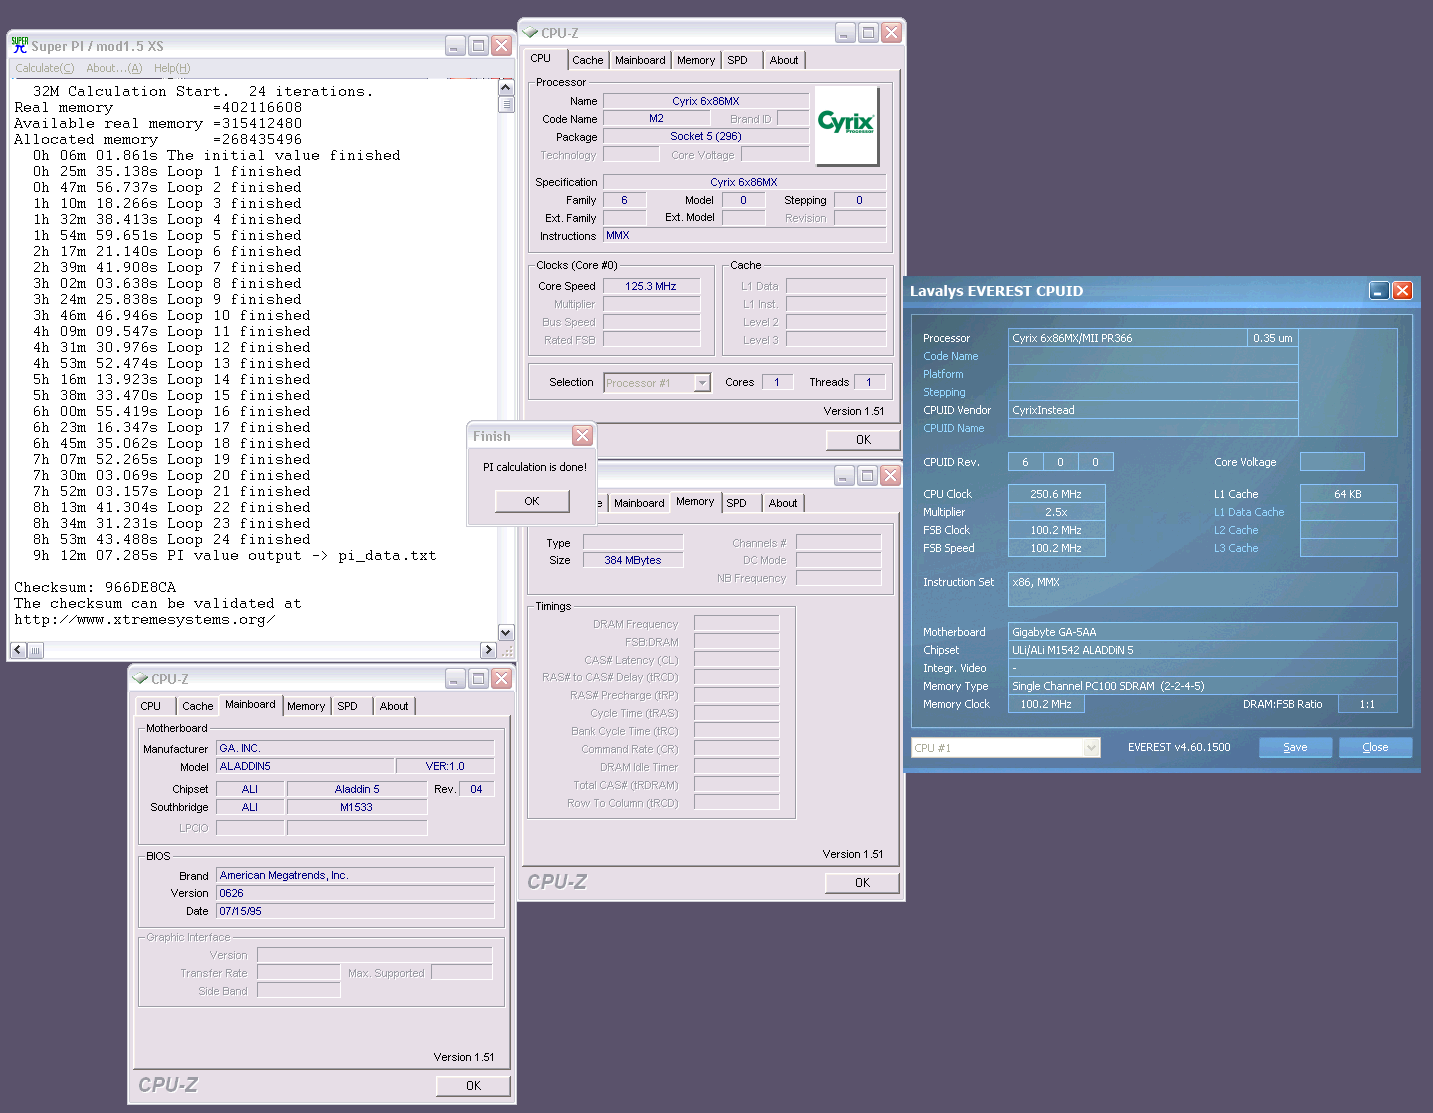Click Super PI vertical scrollbar up arrow
This screenshot has width=1433, height=1113.
(506, 88)
